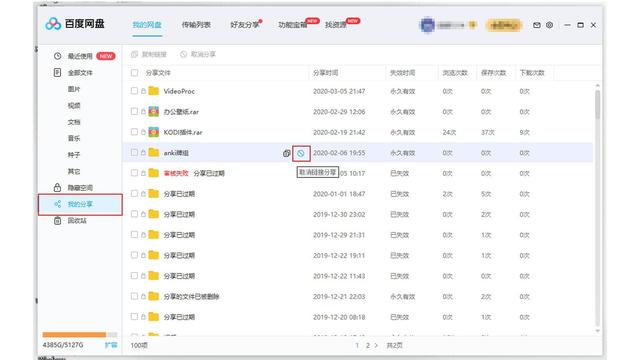Click the orange storage usage bar
The image size is (640, 360).
point(74,335)
